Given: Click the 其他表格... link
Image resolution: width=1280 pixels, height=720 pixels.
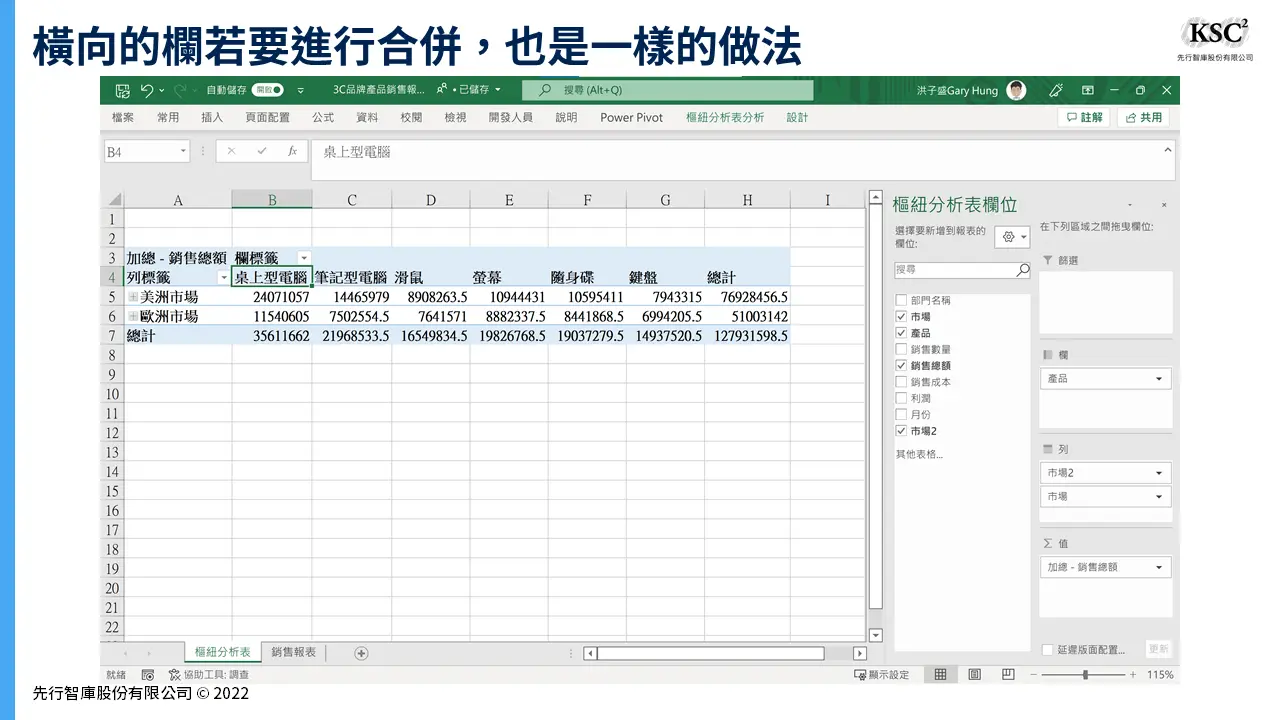Looking at the screenshot, I should 919,454.
